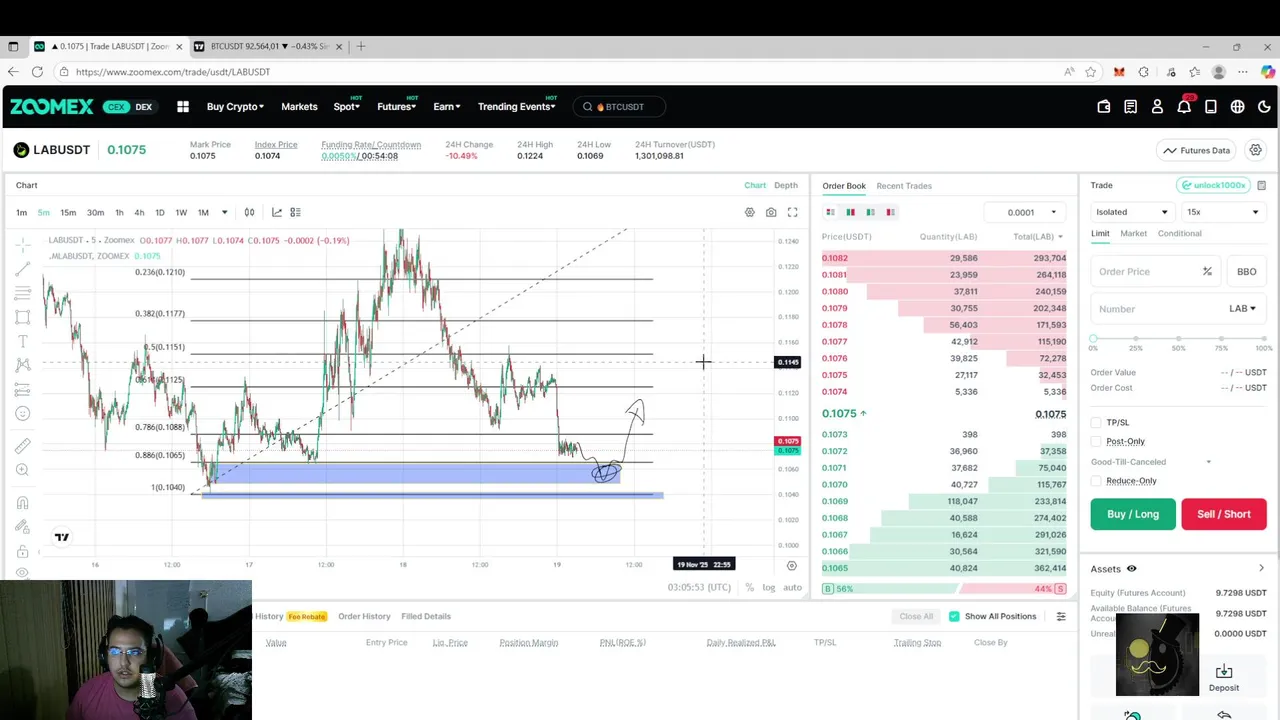Select the Conditional order tab
This screenshot has width=1280, height=720.
1179,233
